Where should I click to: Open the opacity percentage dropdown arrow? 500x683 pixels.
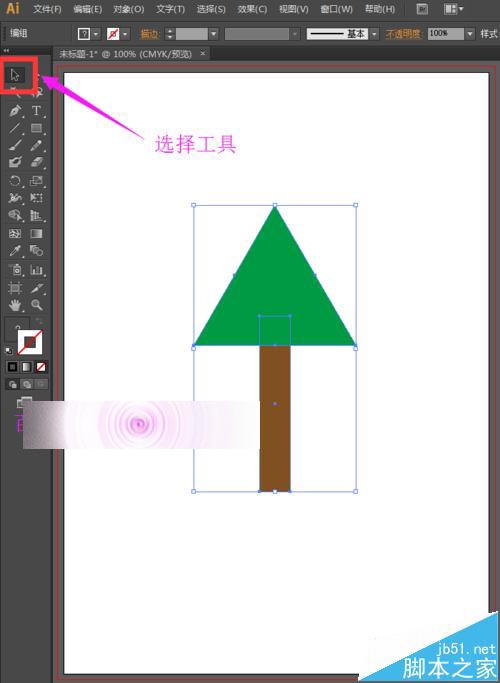point(470,34)
